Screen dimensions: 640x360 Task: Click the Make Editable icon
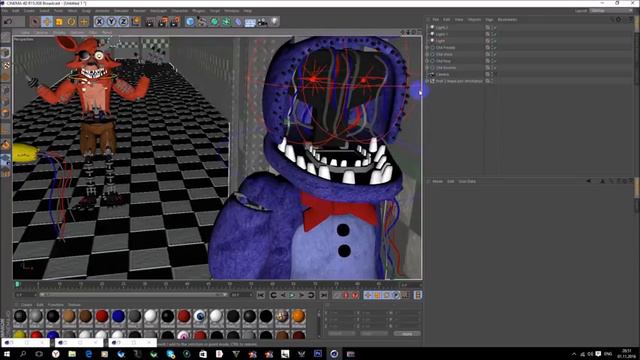pyautogui.click(x=5, y=38)
